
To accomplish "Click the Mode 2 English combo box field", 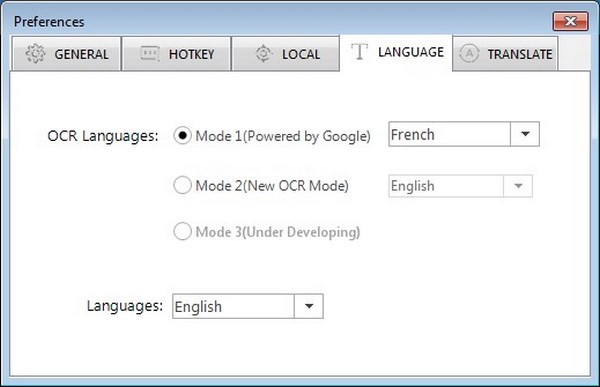I will (x=460, y=186).
